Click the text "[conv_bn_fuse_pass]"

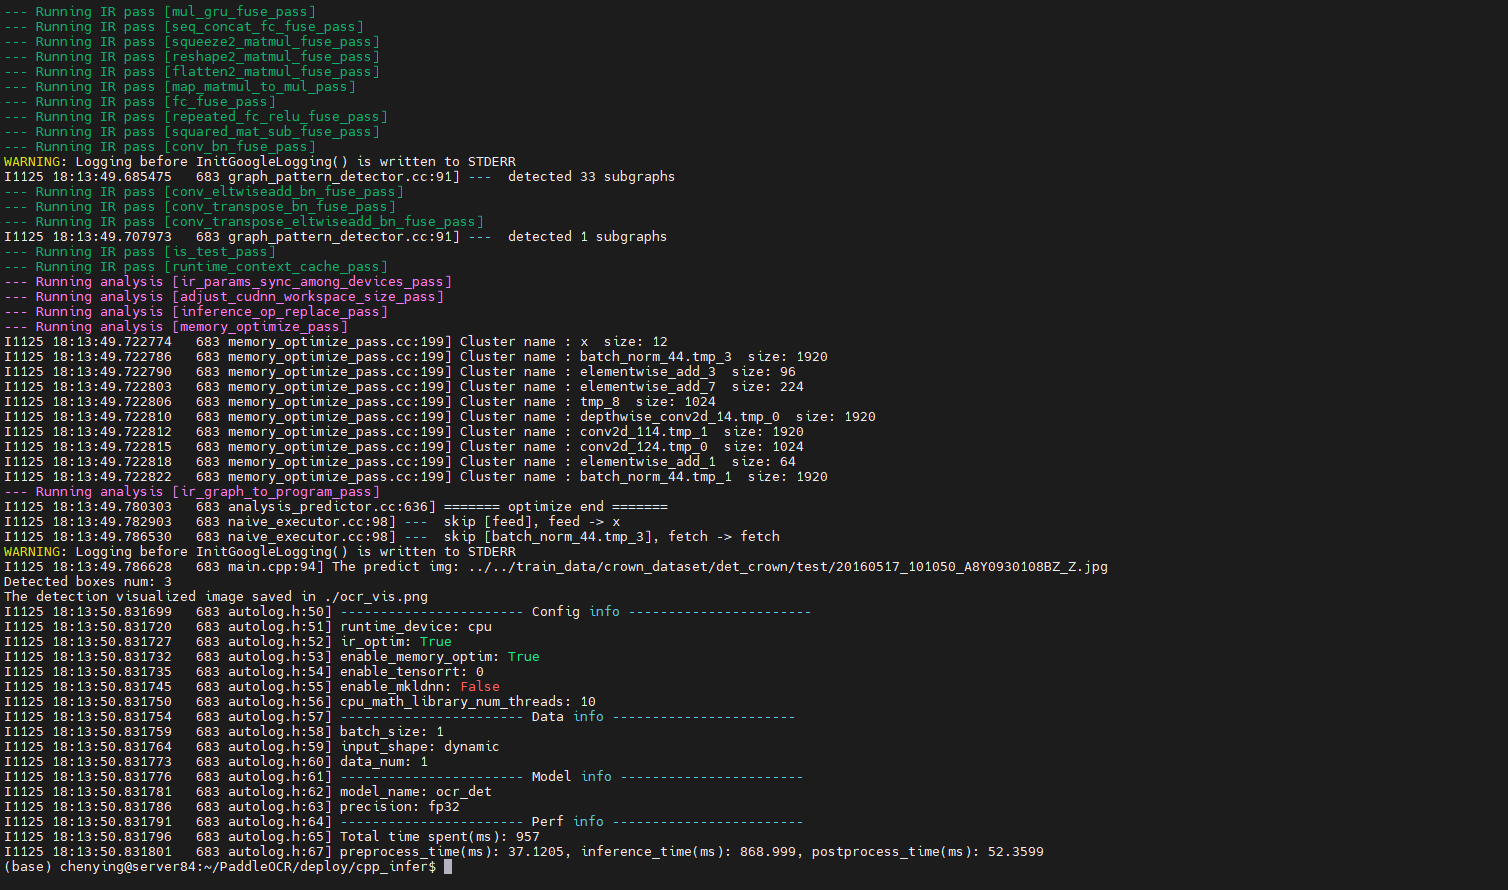tap(240, 147)
